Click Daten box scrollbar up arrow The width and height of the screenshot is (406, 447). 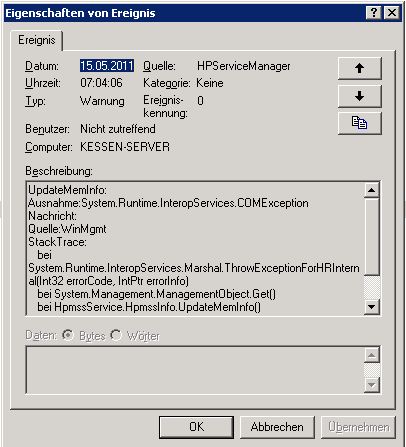(371, 355)
